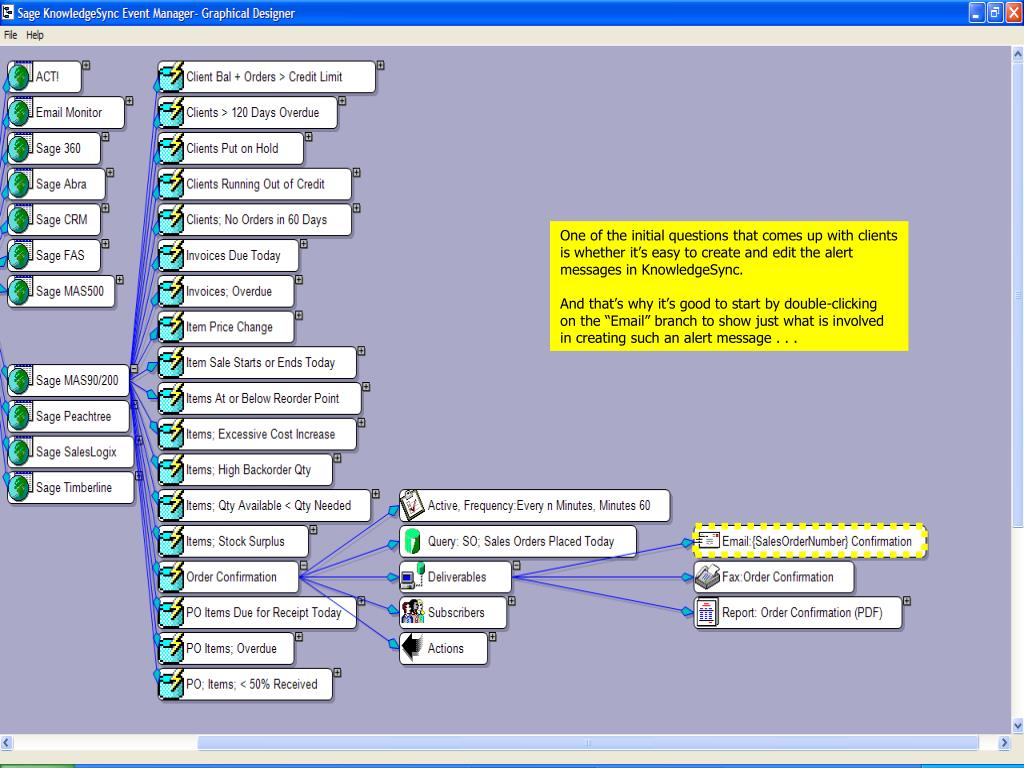Select the Sage Abra application node
Image resolution: width=1024 pixels, height=768 pixels.
coord(56,184)
